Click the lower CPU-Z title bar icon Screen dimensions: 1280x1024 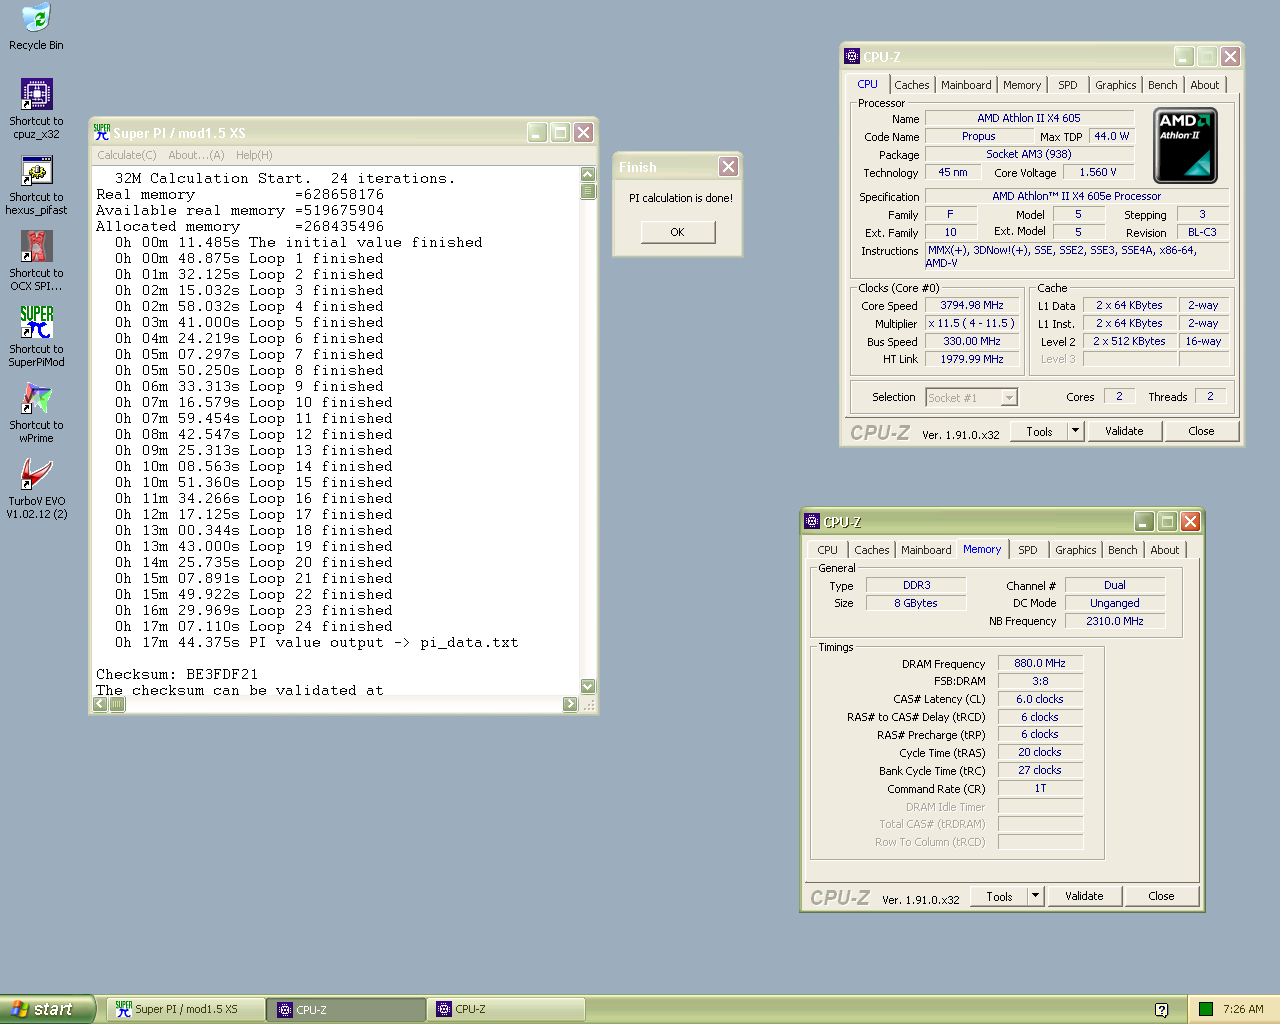pos(812,521)
